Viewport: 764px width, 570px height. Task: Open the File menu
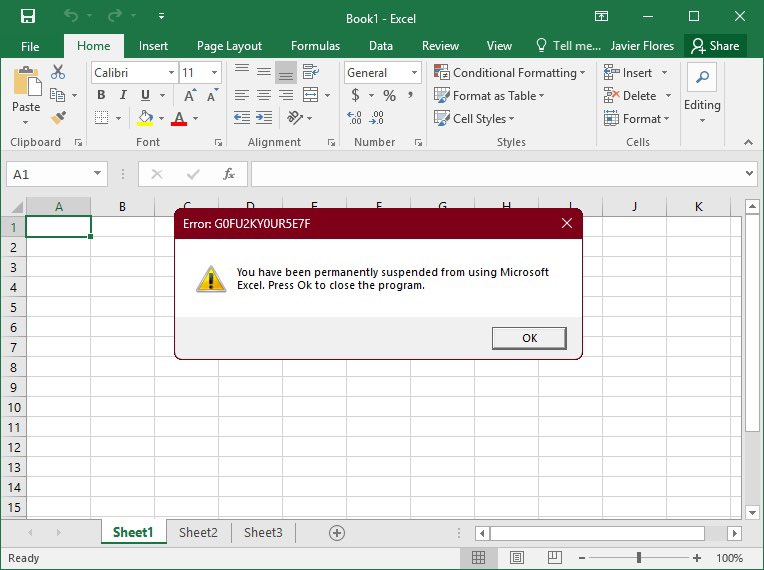coord(30,46)
